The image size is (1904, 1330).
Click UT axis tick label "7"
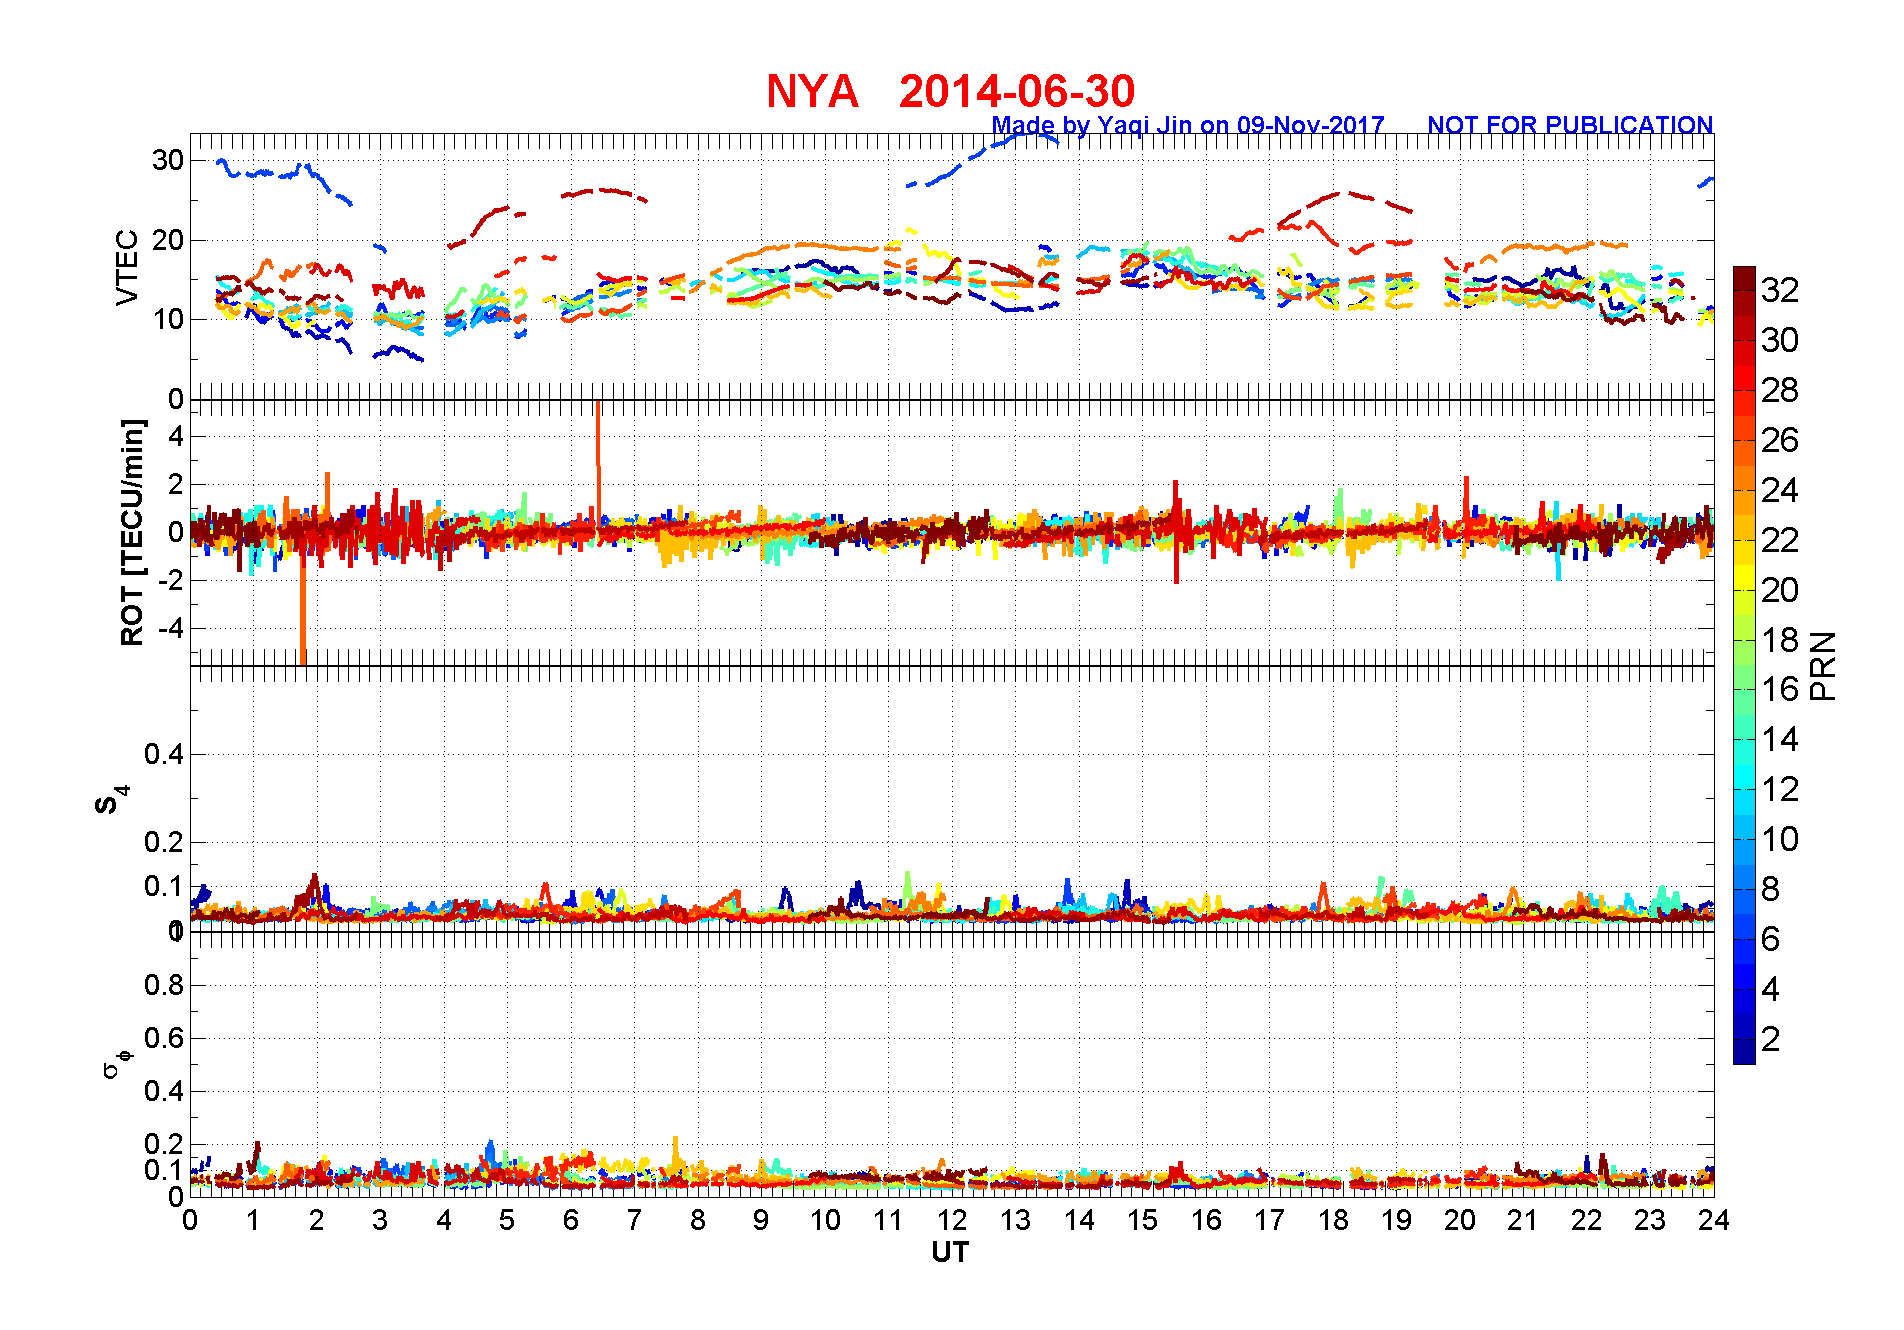[x=634, y=1220]
